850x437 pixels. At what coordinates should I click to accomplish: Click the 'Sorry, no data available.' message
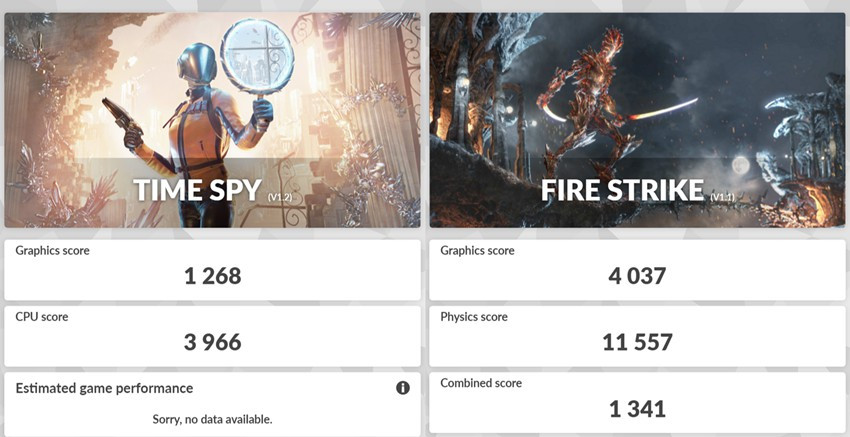coord(212,419)
